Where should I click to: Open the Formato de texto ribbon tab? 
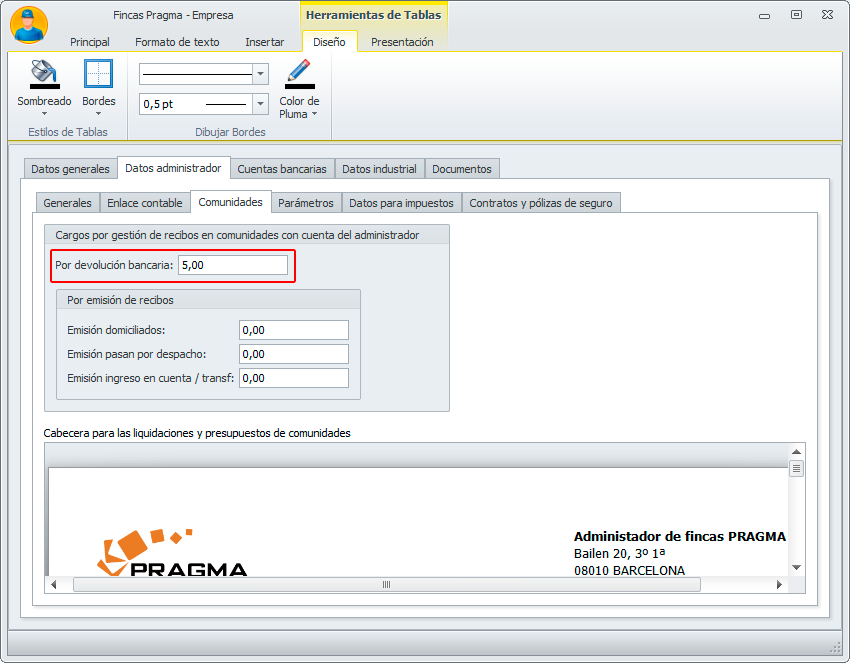[177, 42]
